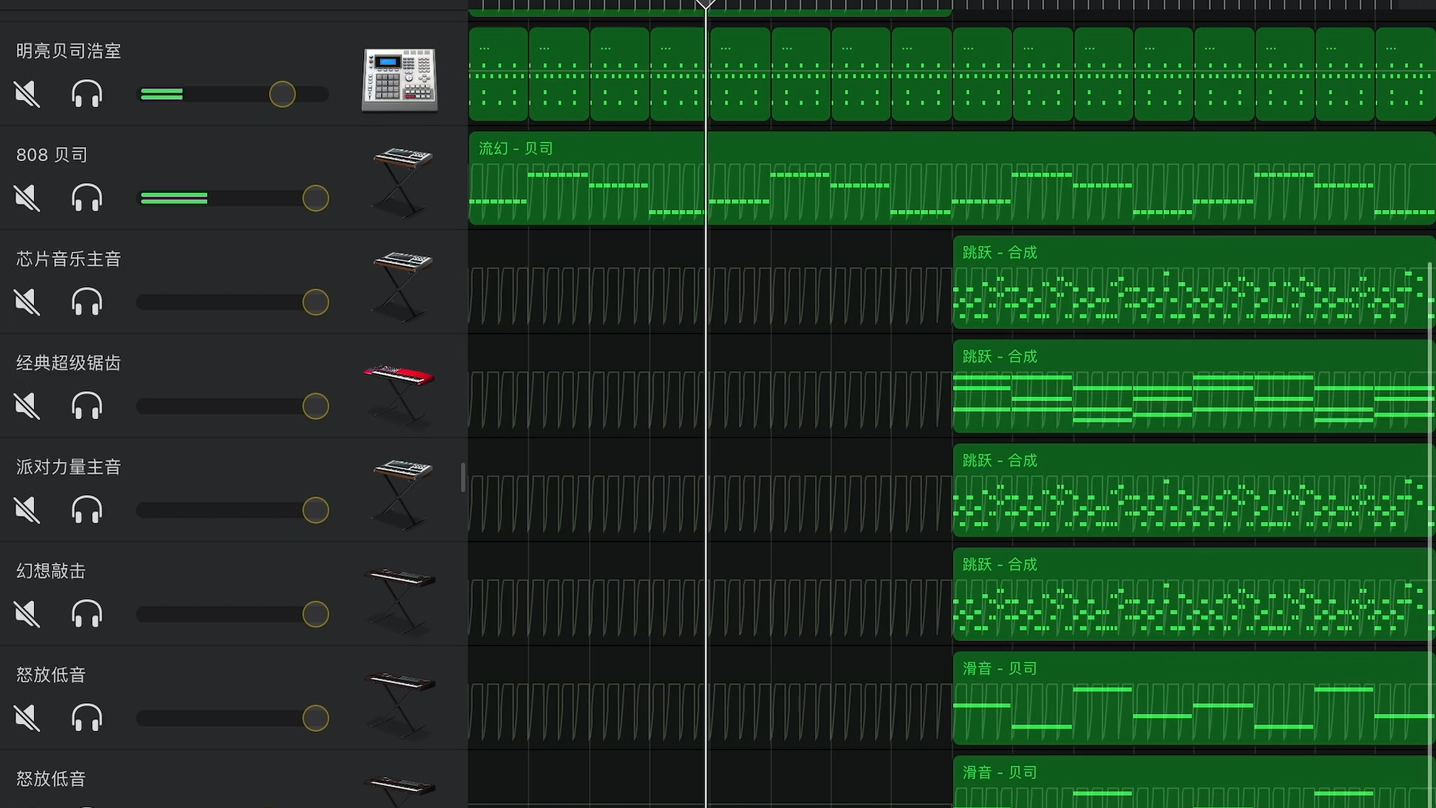Select 跳跃 - 合成 region on 幻想敲击 track

1194,594
